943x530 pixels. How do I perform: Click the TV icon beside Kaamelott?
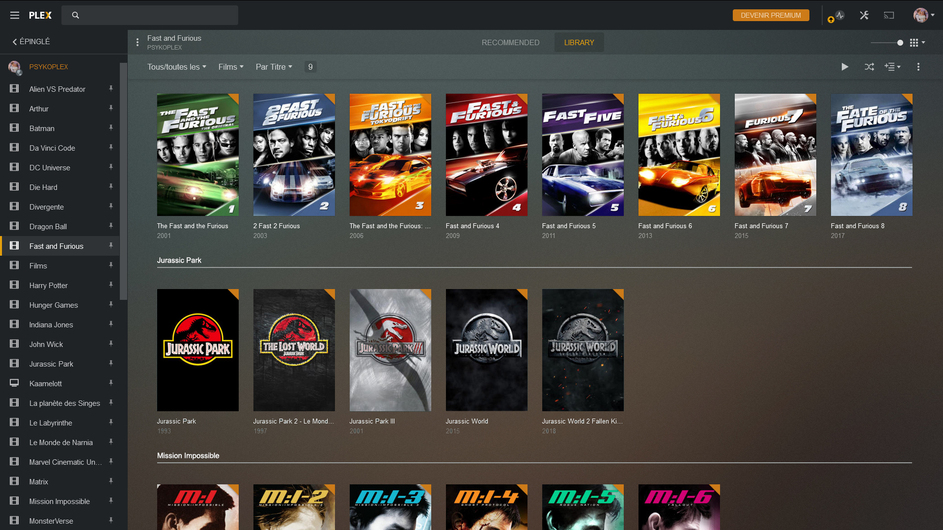pyautogui.click(x=14, y=383)
